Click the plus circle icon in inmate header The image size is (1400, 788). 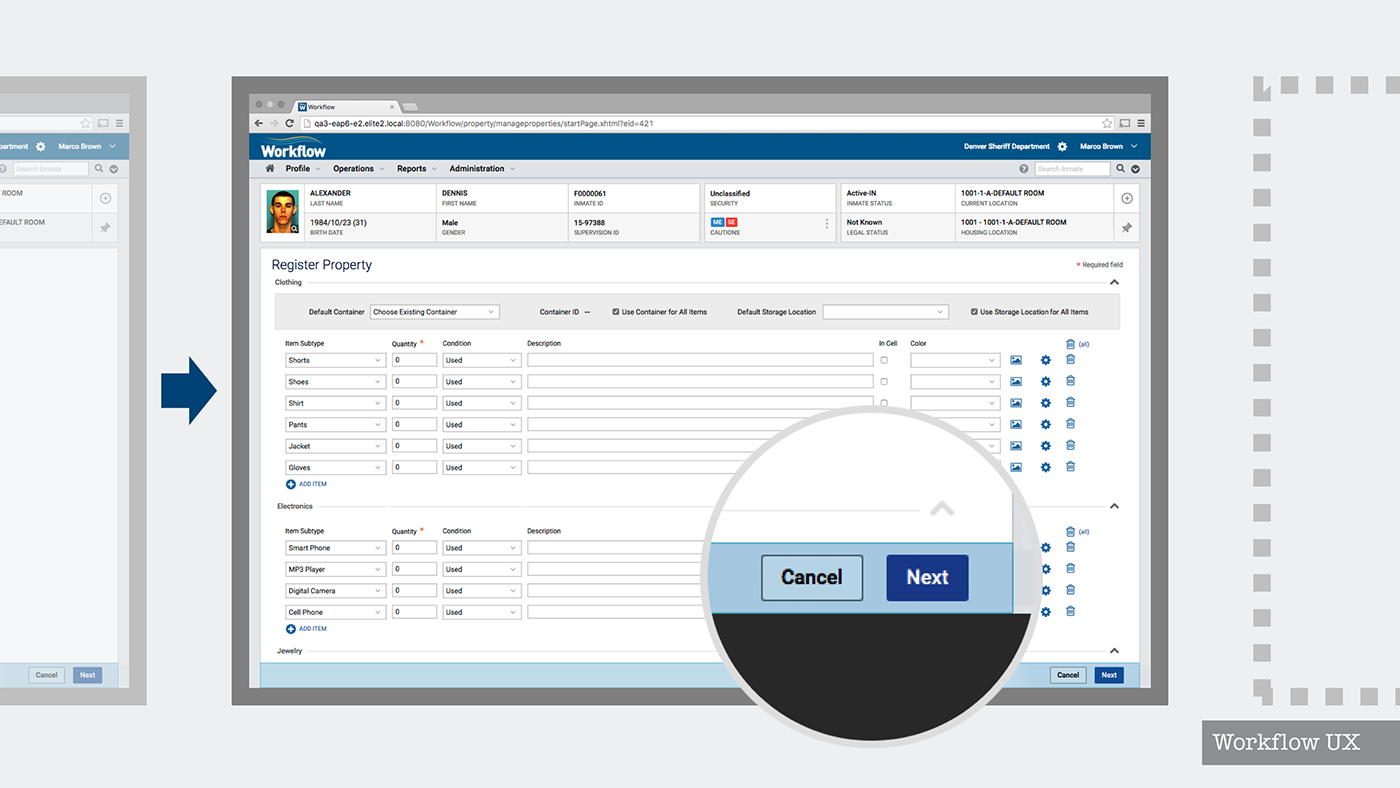1126,199
